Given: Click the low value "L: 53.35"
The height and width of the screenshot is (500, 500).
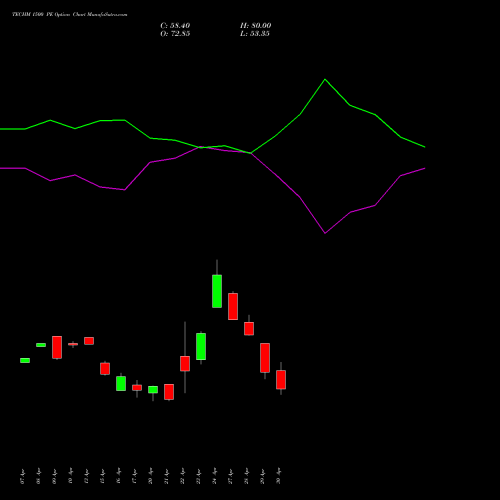Looking at the screenshot, I should pyautogui.click(x=255, y=34).
